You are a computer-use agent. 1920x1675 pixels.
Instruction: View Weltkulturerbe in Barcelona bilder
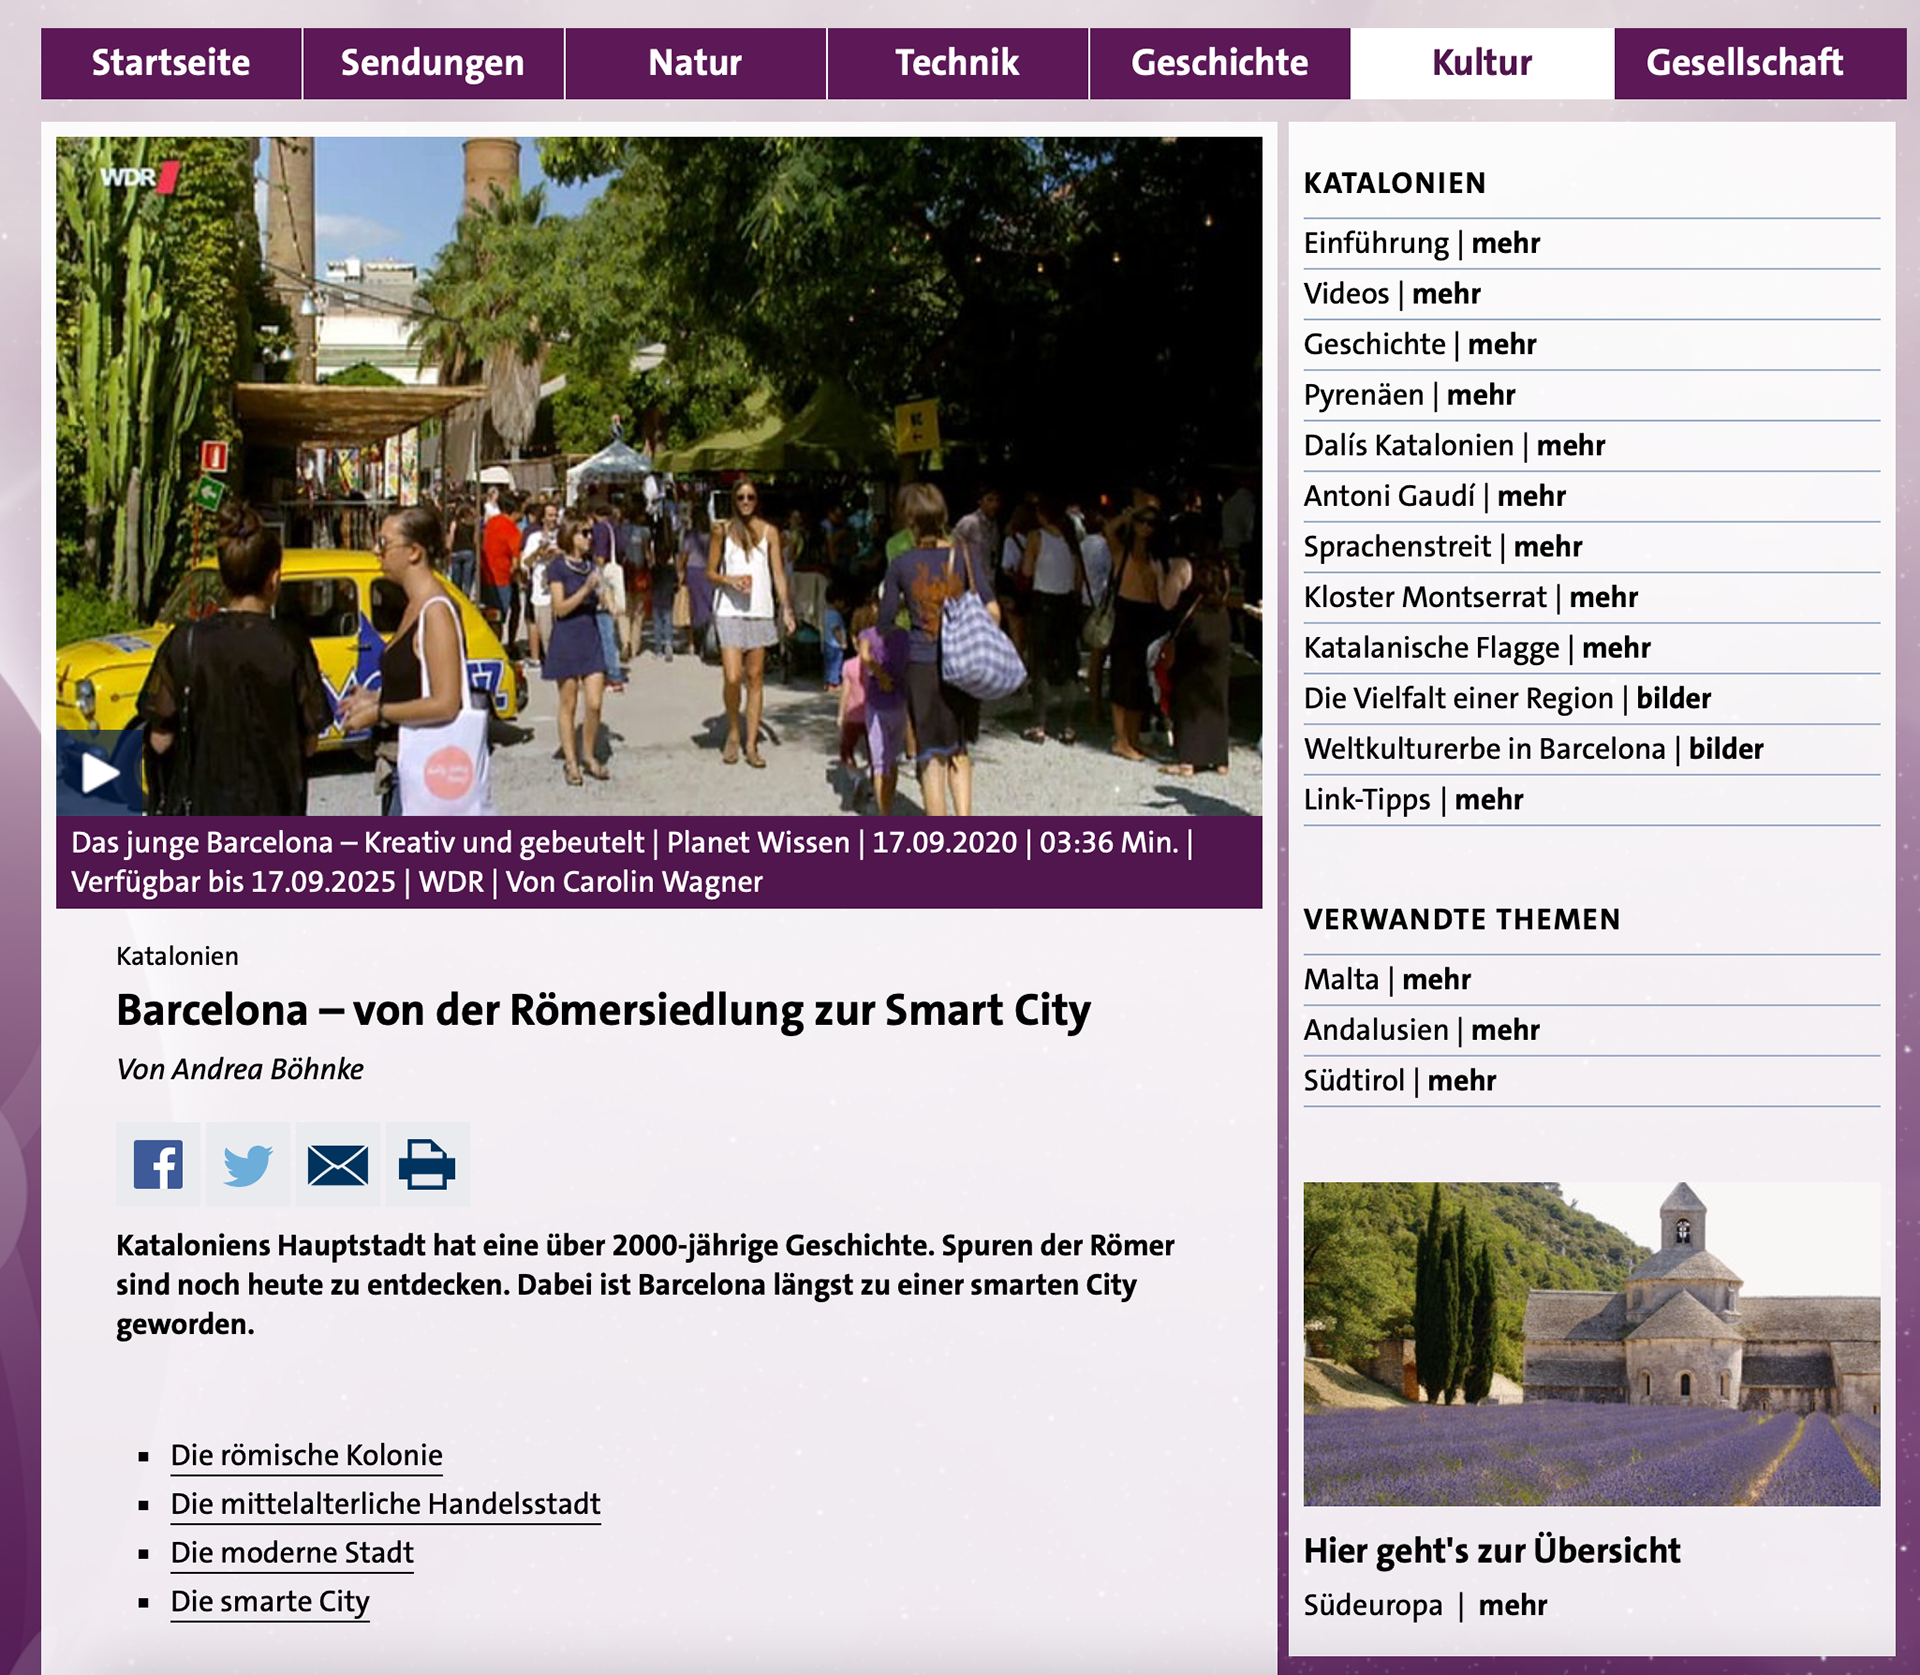pos(1533,749)
